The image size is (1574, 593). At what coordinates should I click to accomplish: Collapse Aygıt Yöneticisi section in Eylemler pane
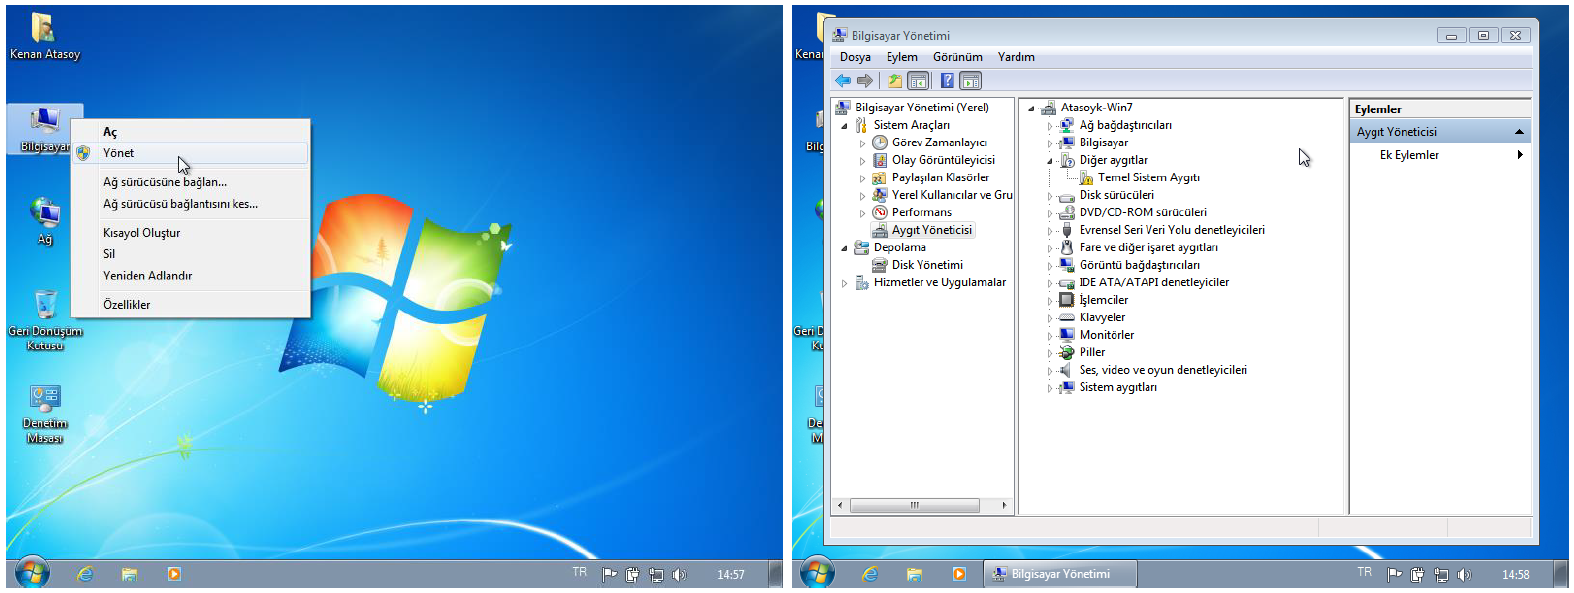coord(1519,132)
